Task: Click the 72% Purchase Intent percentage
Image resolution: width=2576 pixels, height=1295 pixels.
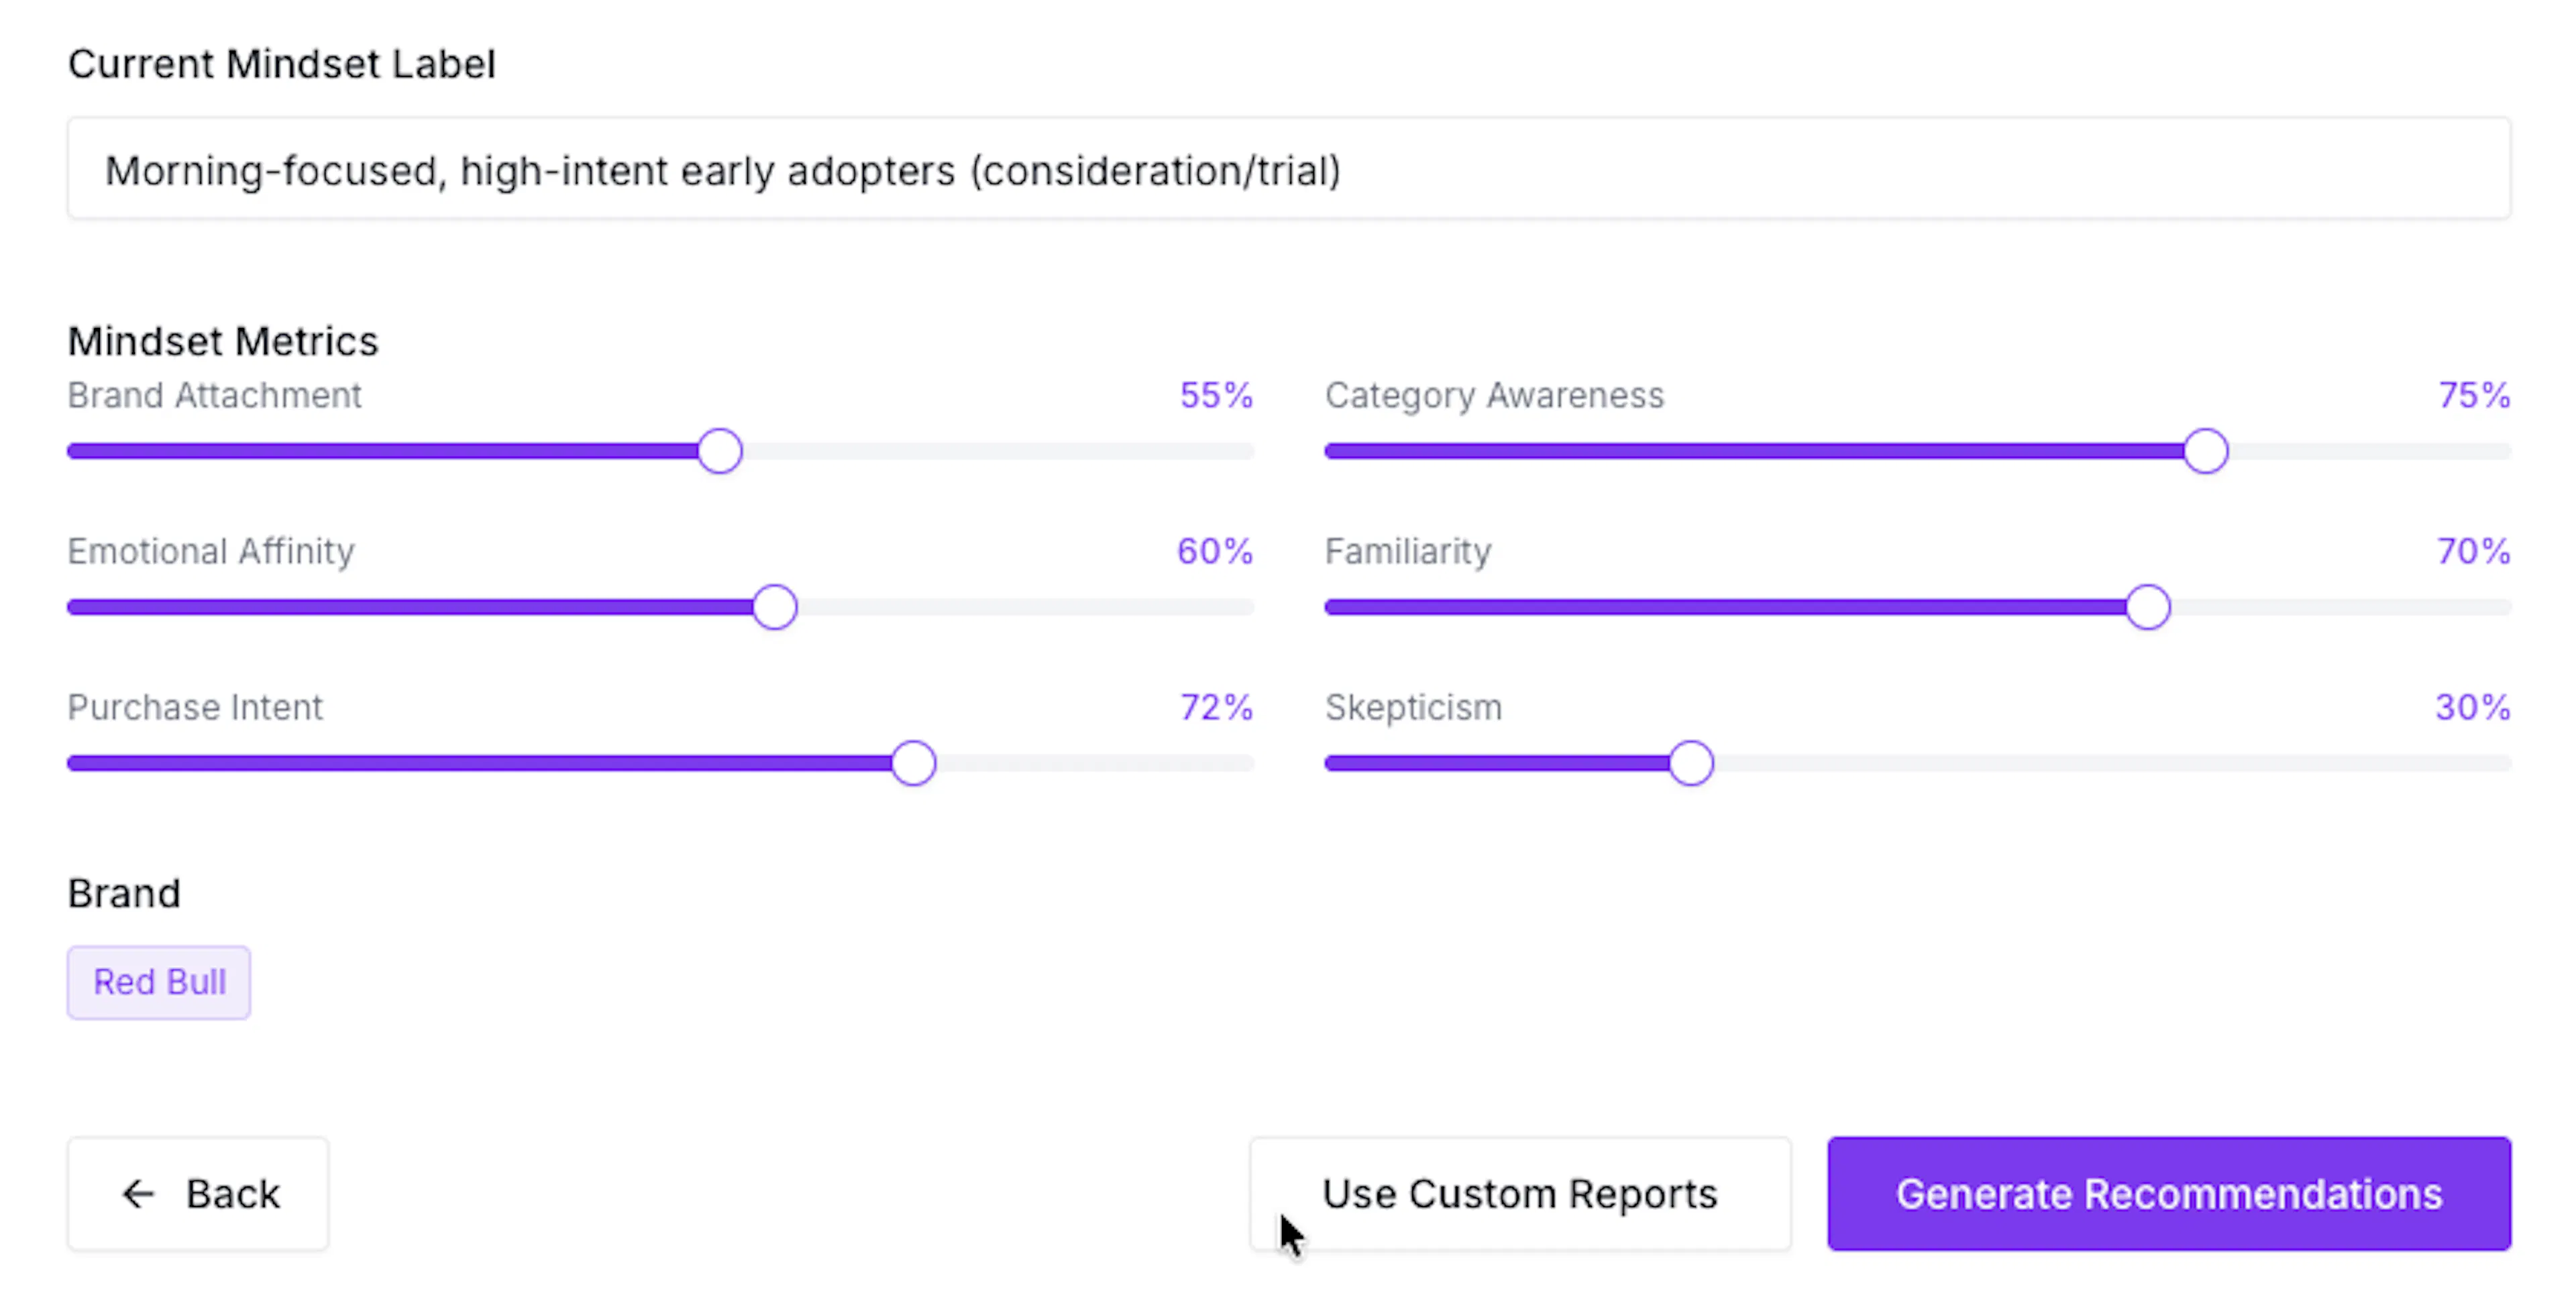Action: [1216, 707]
